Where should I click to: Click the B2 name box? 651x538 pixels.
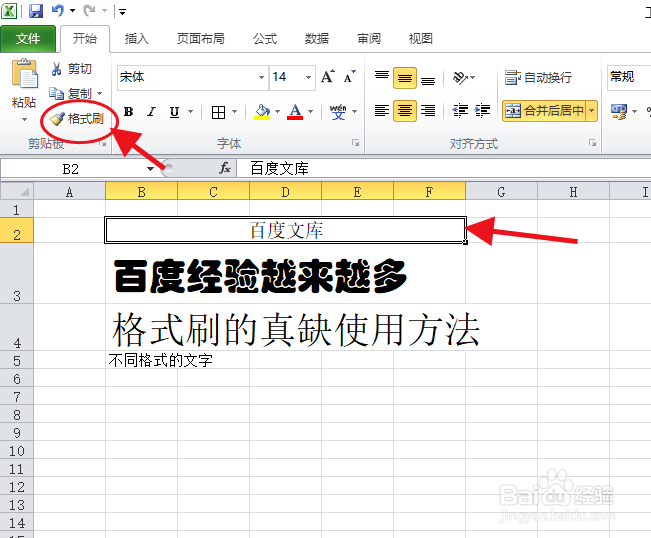71,169
